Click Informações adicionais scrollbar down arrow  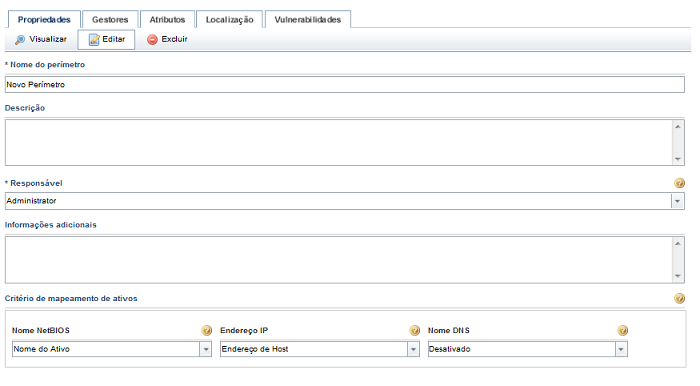tap(678, 276)
